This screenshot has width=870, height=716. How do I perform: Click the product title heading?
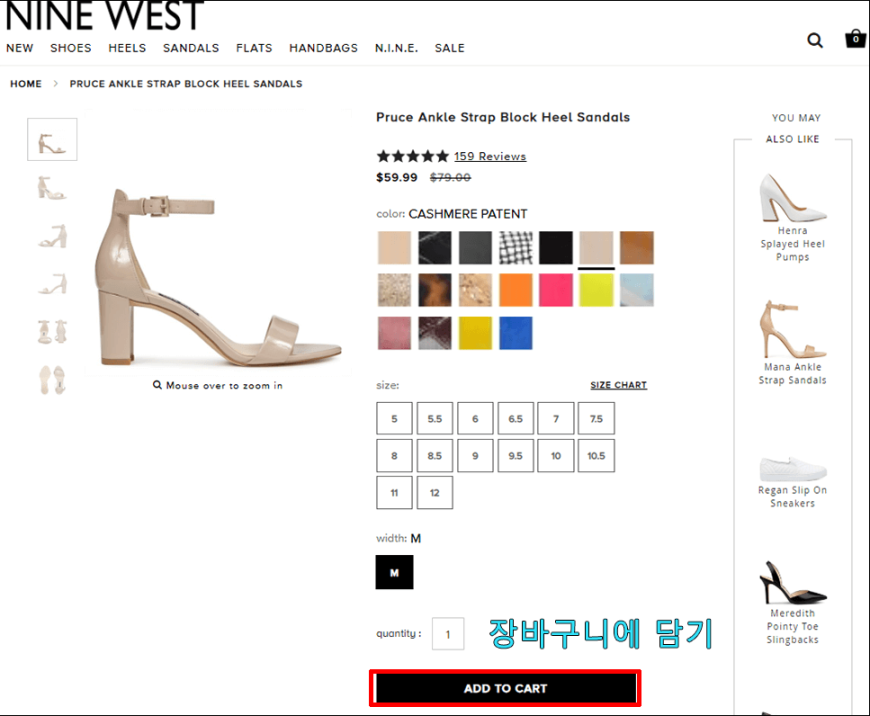(503, 118)
